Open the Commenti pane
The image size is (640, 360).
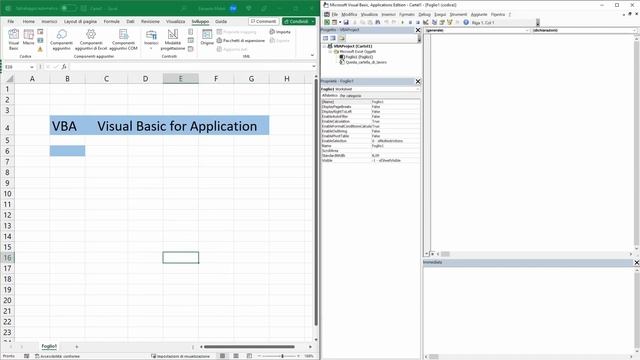(x=264, y=21)
